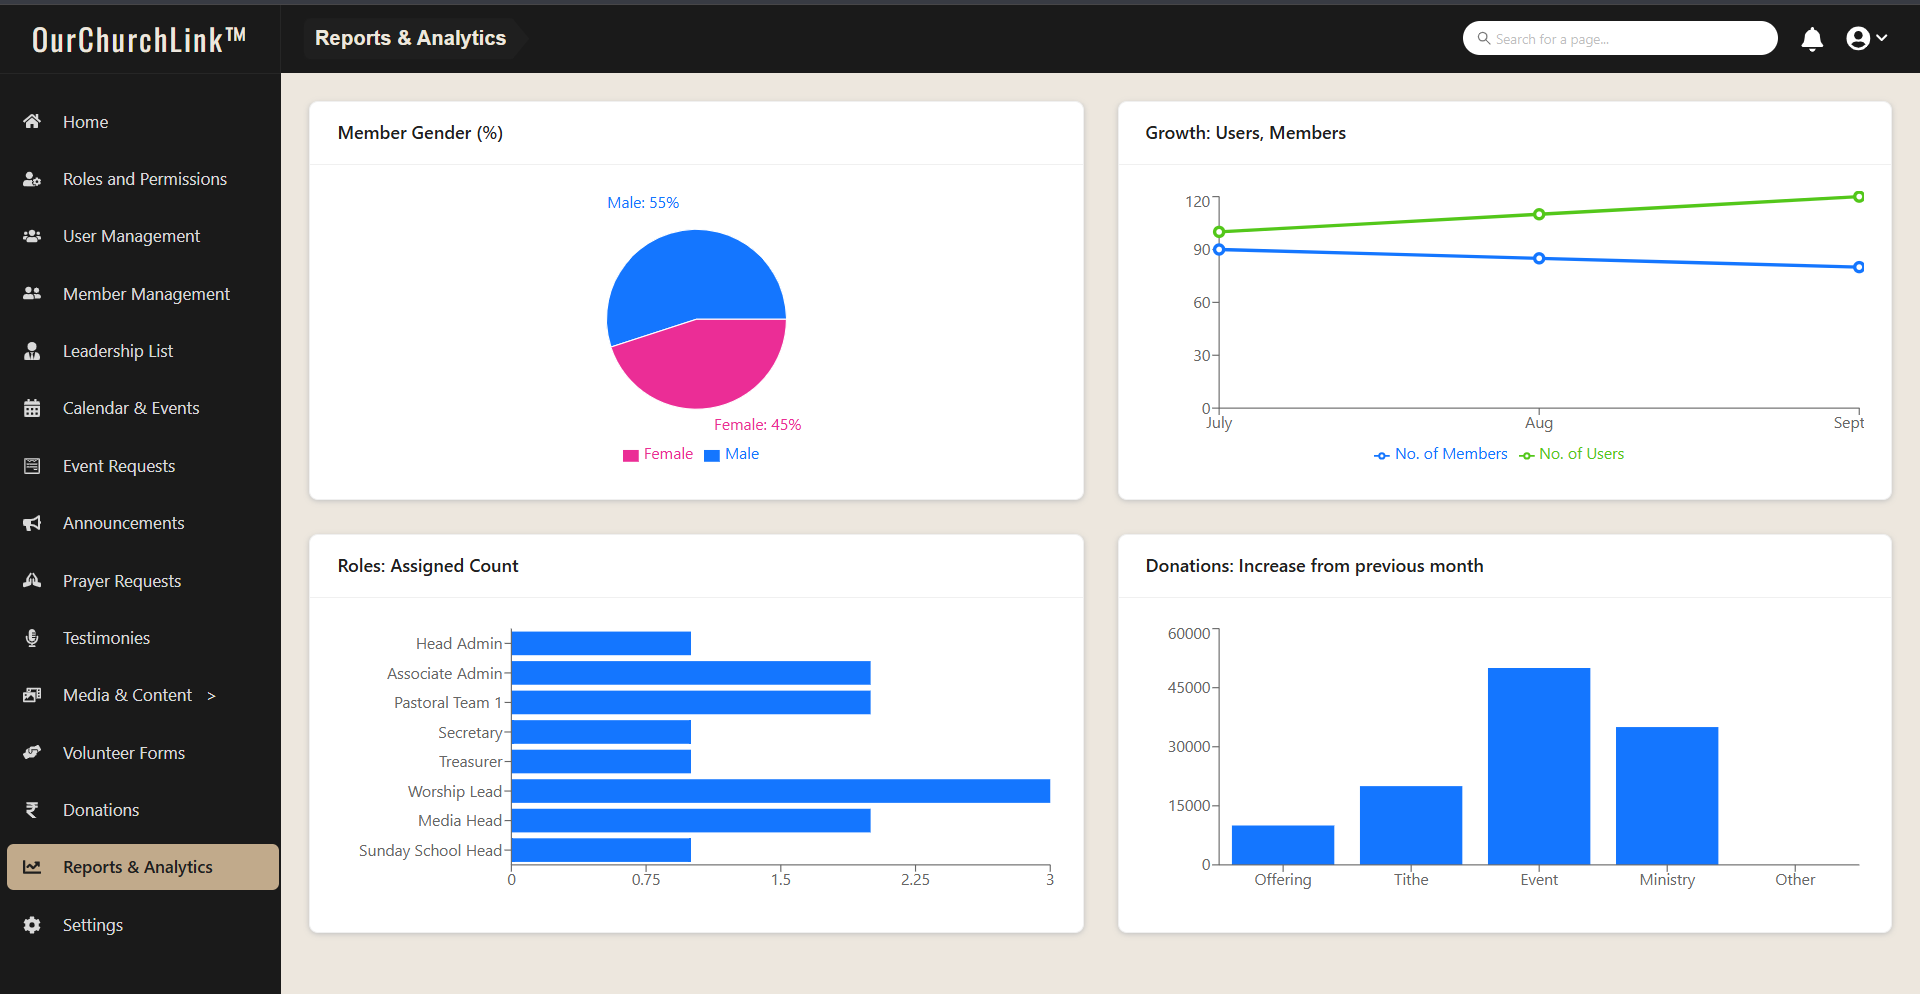Image resolution: width=1920 pixels, height=994 pixels.
Task: Open the user account avatar menu
Action: point(1865,38)
